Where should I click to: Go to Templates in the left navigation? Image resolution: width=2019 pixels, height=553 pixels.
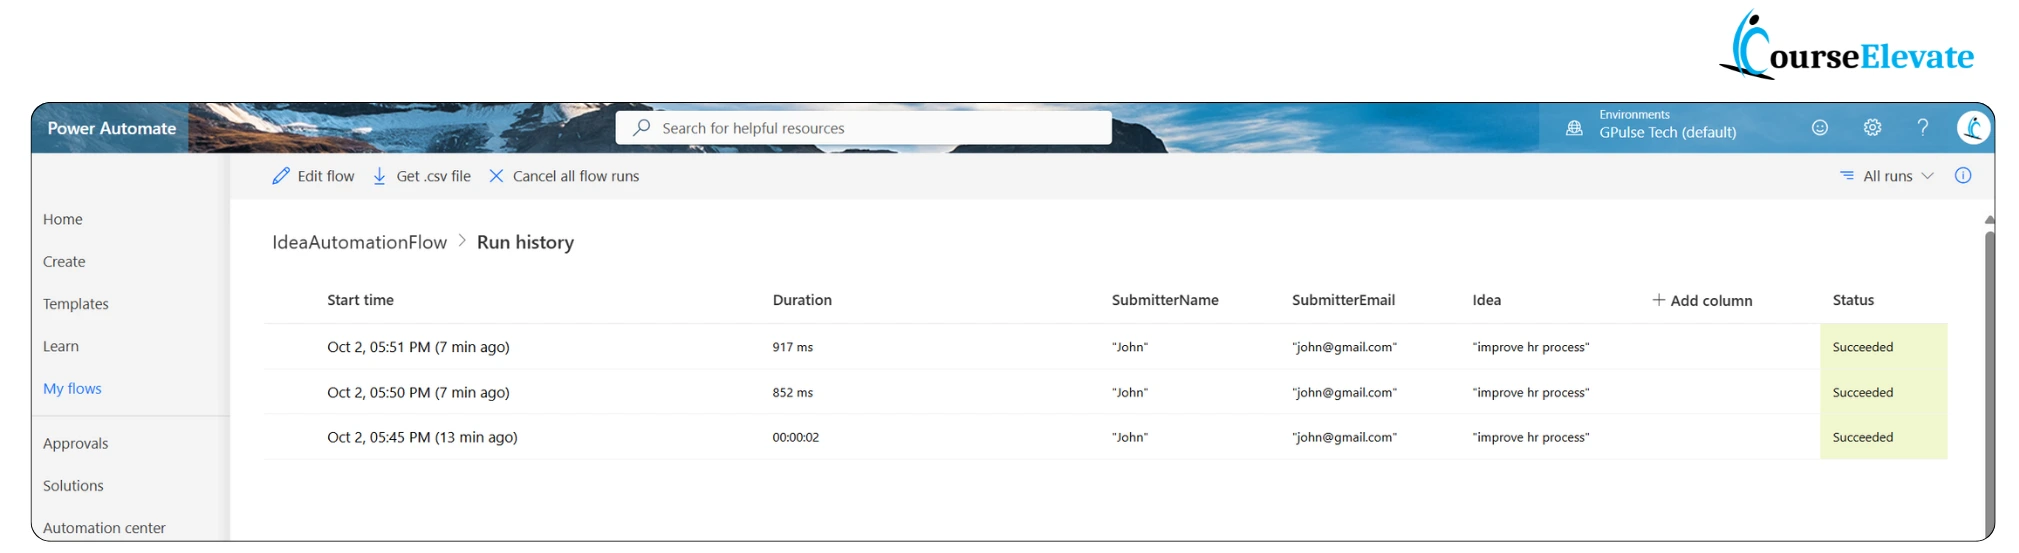pos(76,304)
